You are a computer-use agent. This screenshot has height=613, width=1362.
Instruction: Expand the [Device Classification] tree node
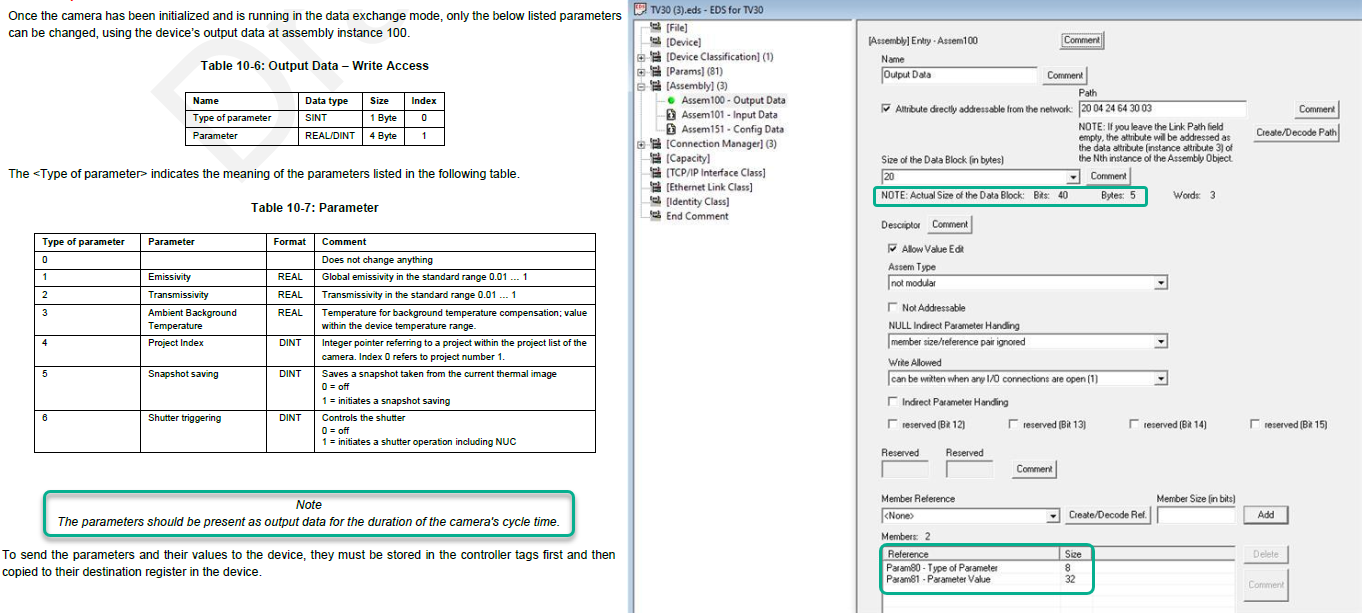tap(641, 57)
